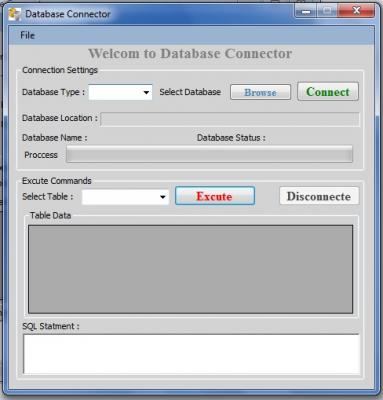Click the 'SQL Statment :' label
The width and height of the screenshot is (383, 400).
(x=51, y=326)
